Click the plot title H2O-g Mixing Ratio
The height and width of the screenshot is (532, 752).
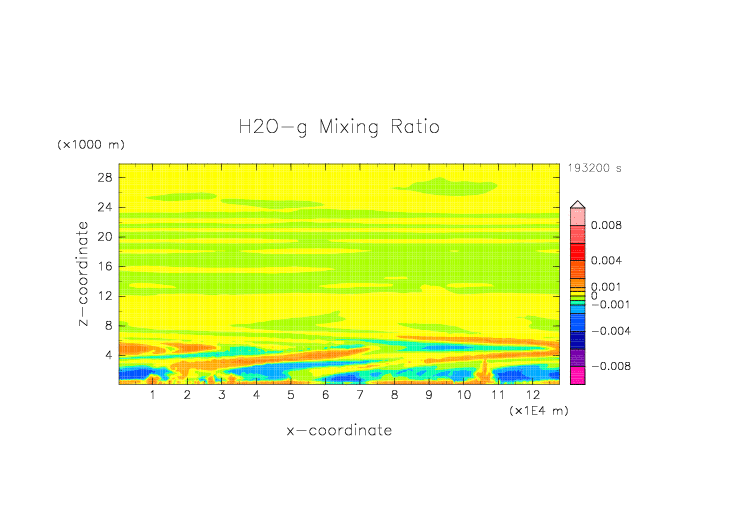(338, 128)
